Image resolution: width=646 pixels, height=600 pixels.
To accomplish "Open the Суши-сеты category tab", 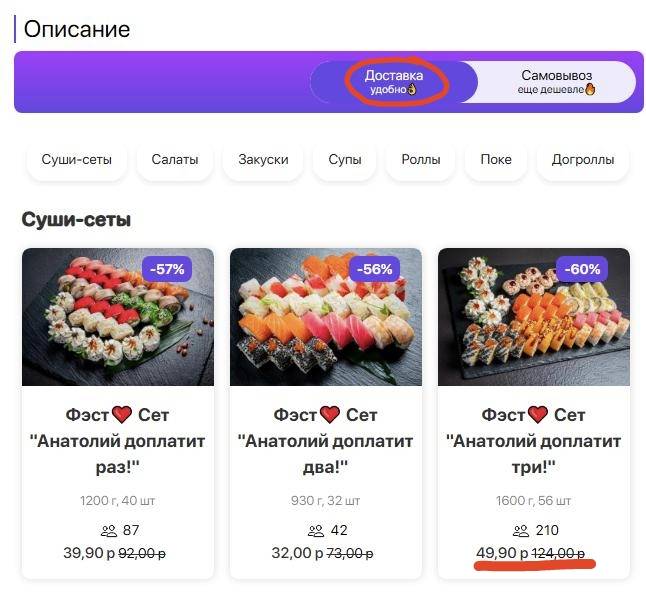I will 77,159.
